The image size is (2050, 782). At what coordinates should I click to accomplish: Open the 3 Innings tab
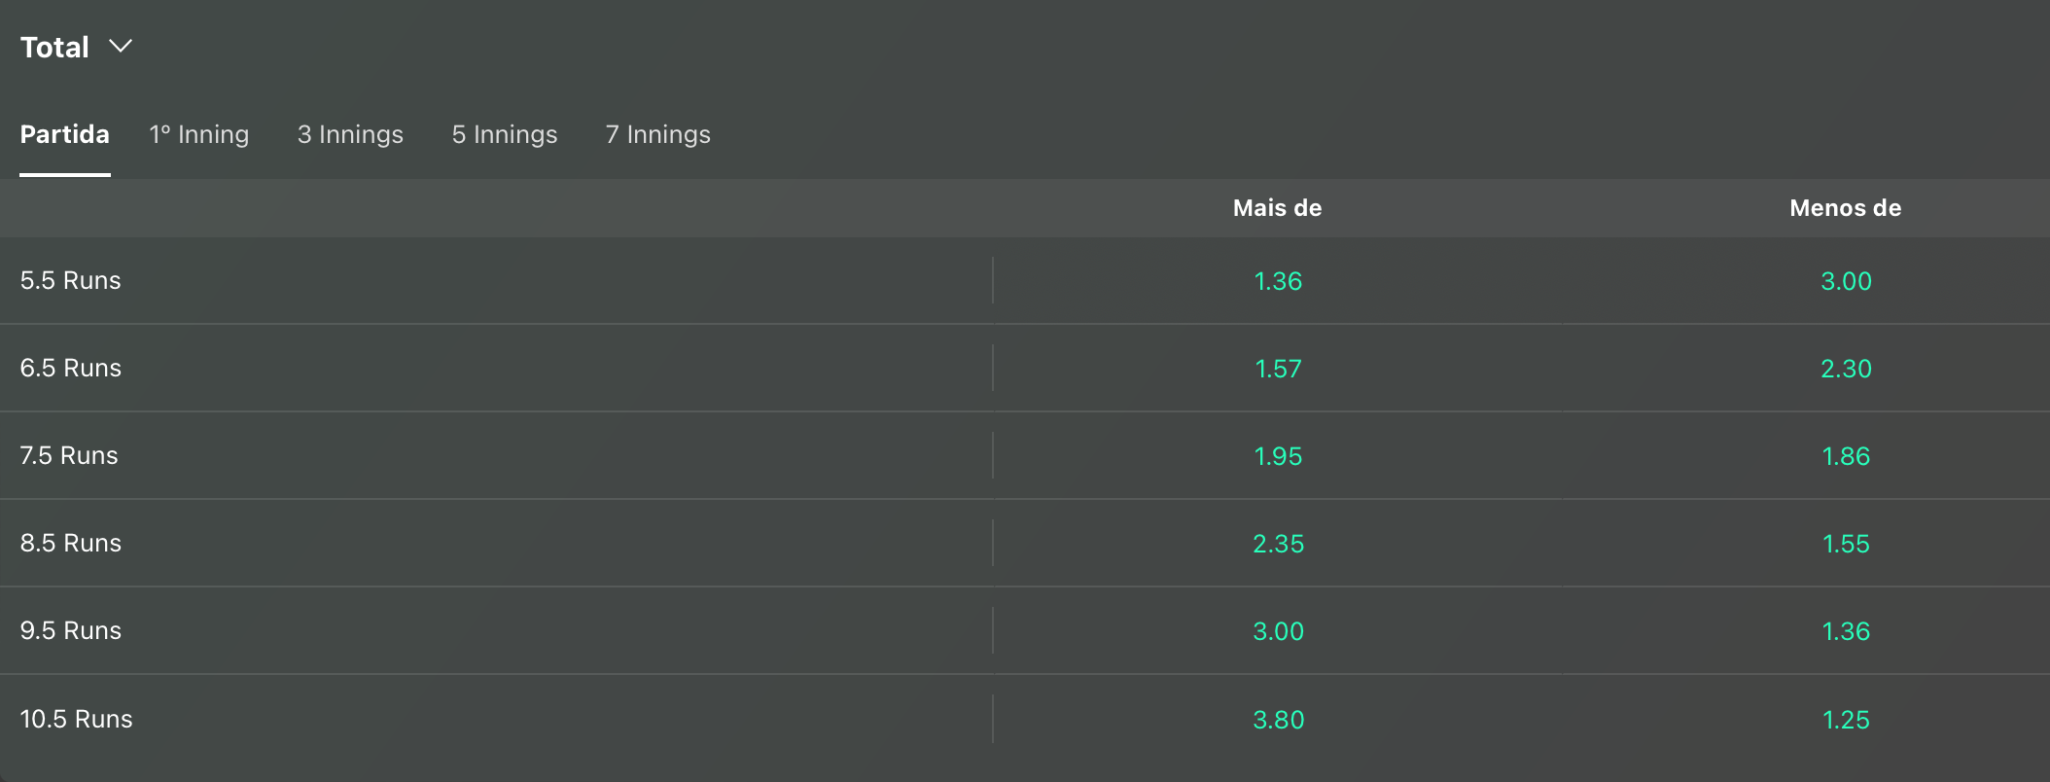pyautogui.click(x=350, y=134)
